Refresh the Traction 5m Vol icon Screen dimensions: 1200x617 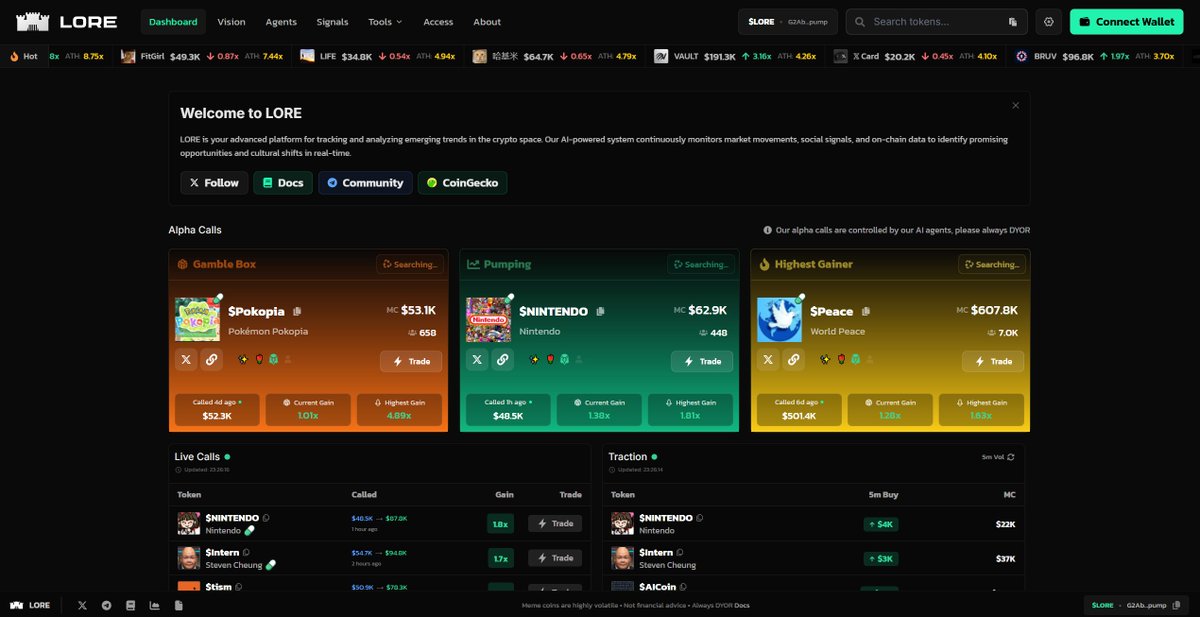[1011, 457]
